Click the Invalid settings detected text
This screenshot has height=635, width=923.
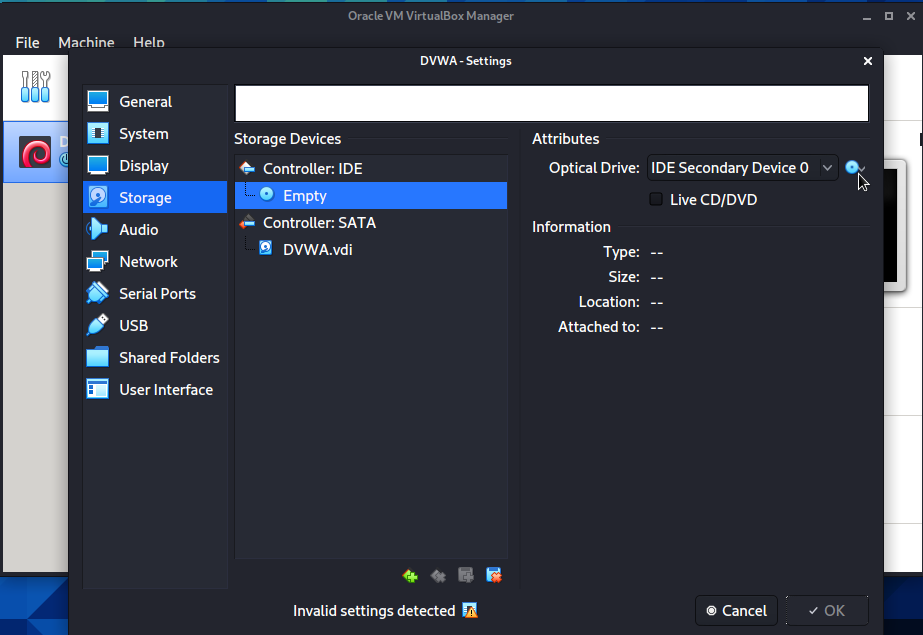pyautogui.click(x=374, y=611)
